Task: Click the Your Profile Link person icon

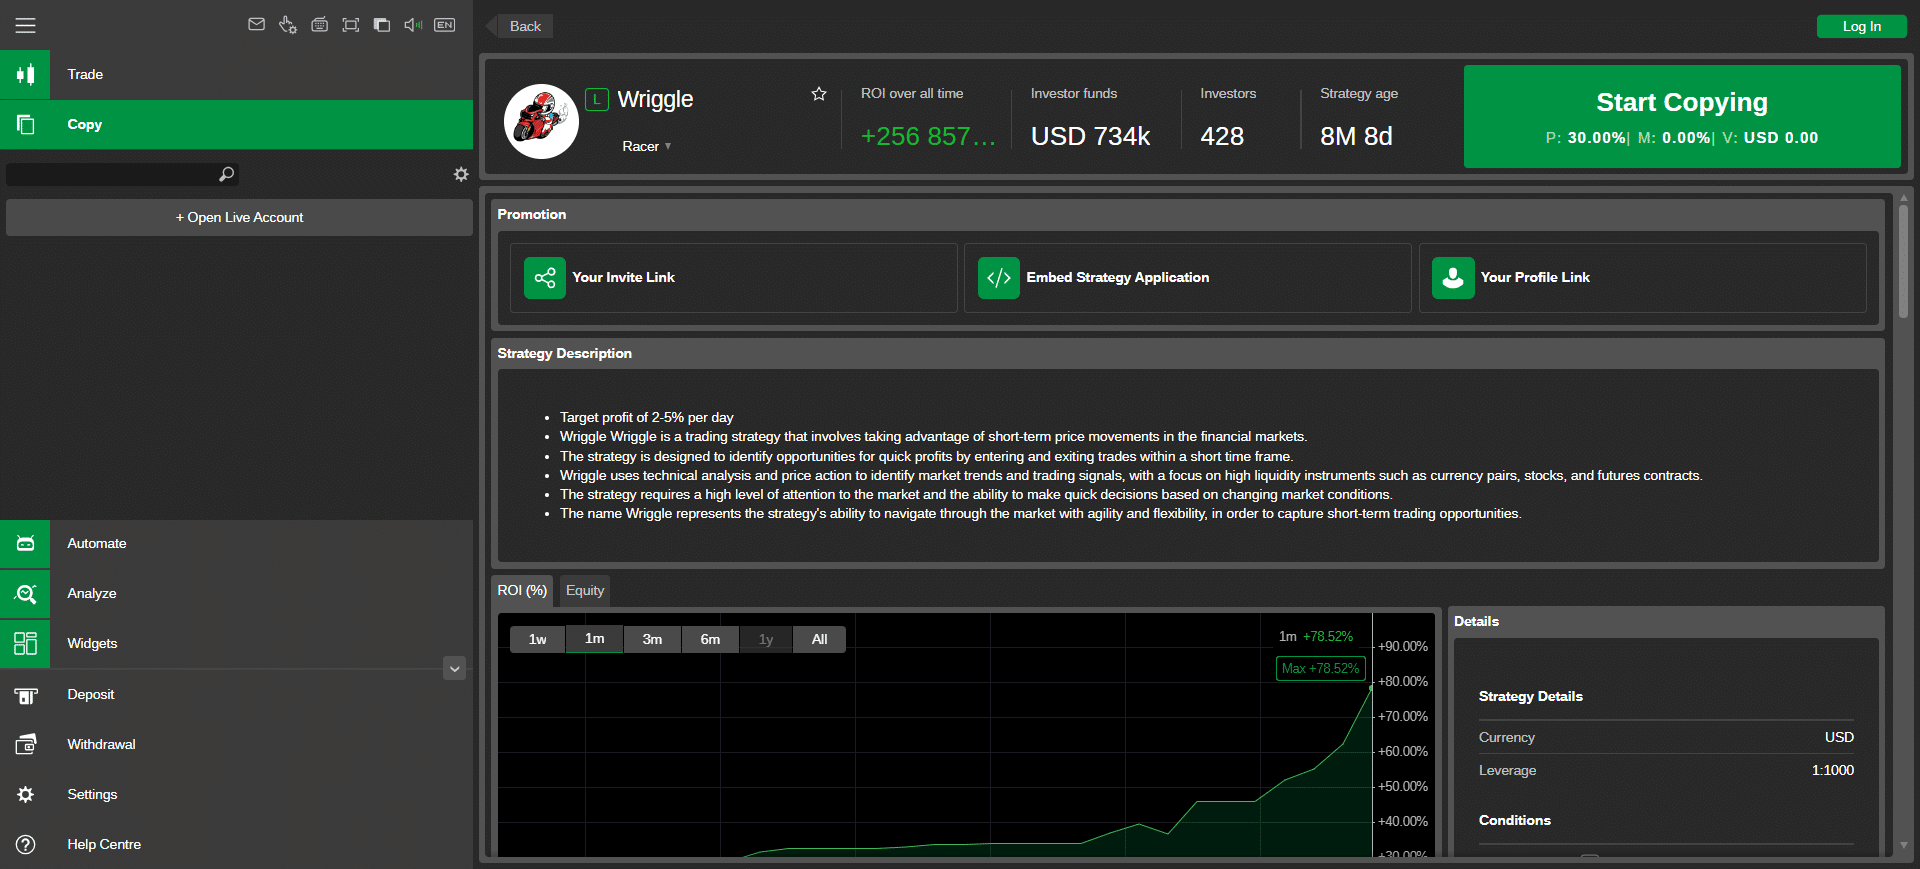Action: point(1453,278)
